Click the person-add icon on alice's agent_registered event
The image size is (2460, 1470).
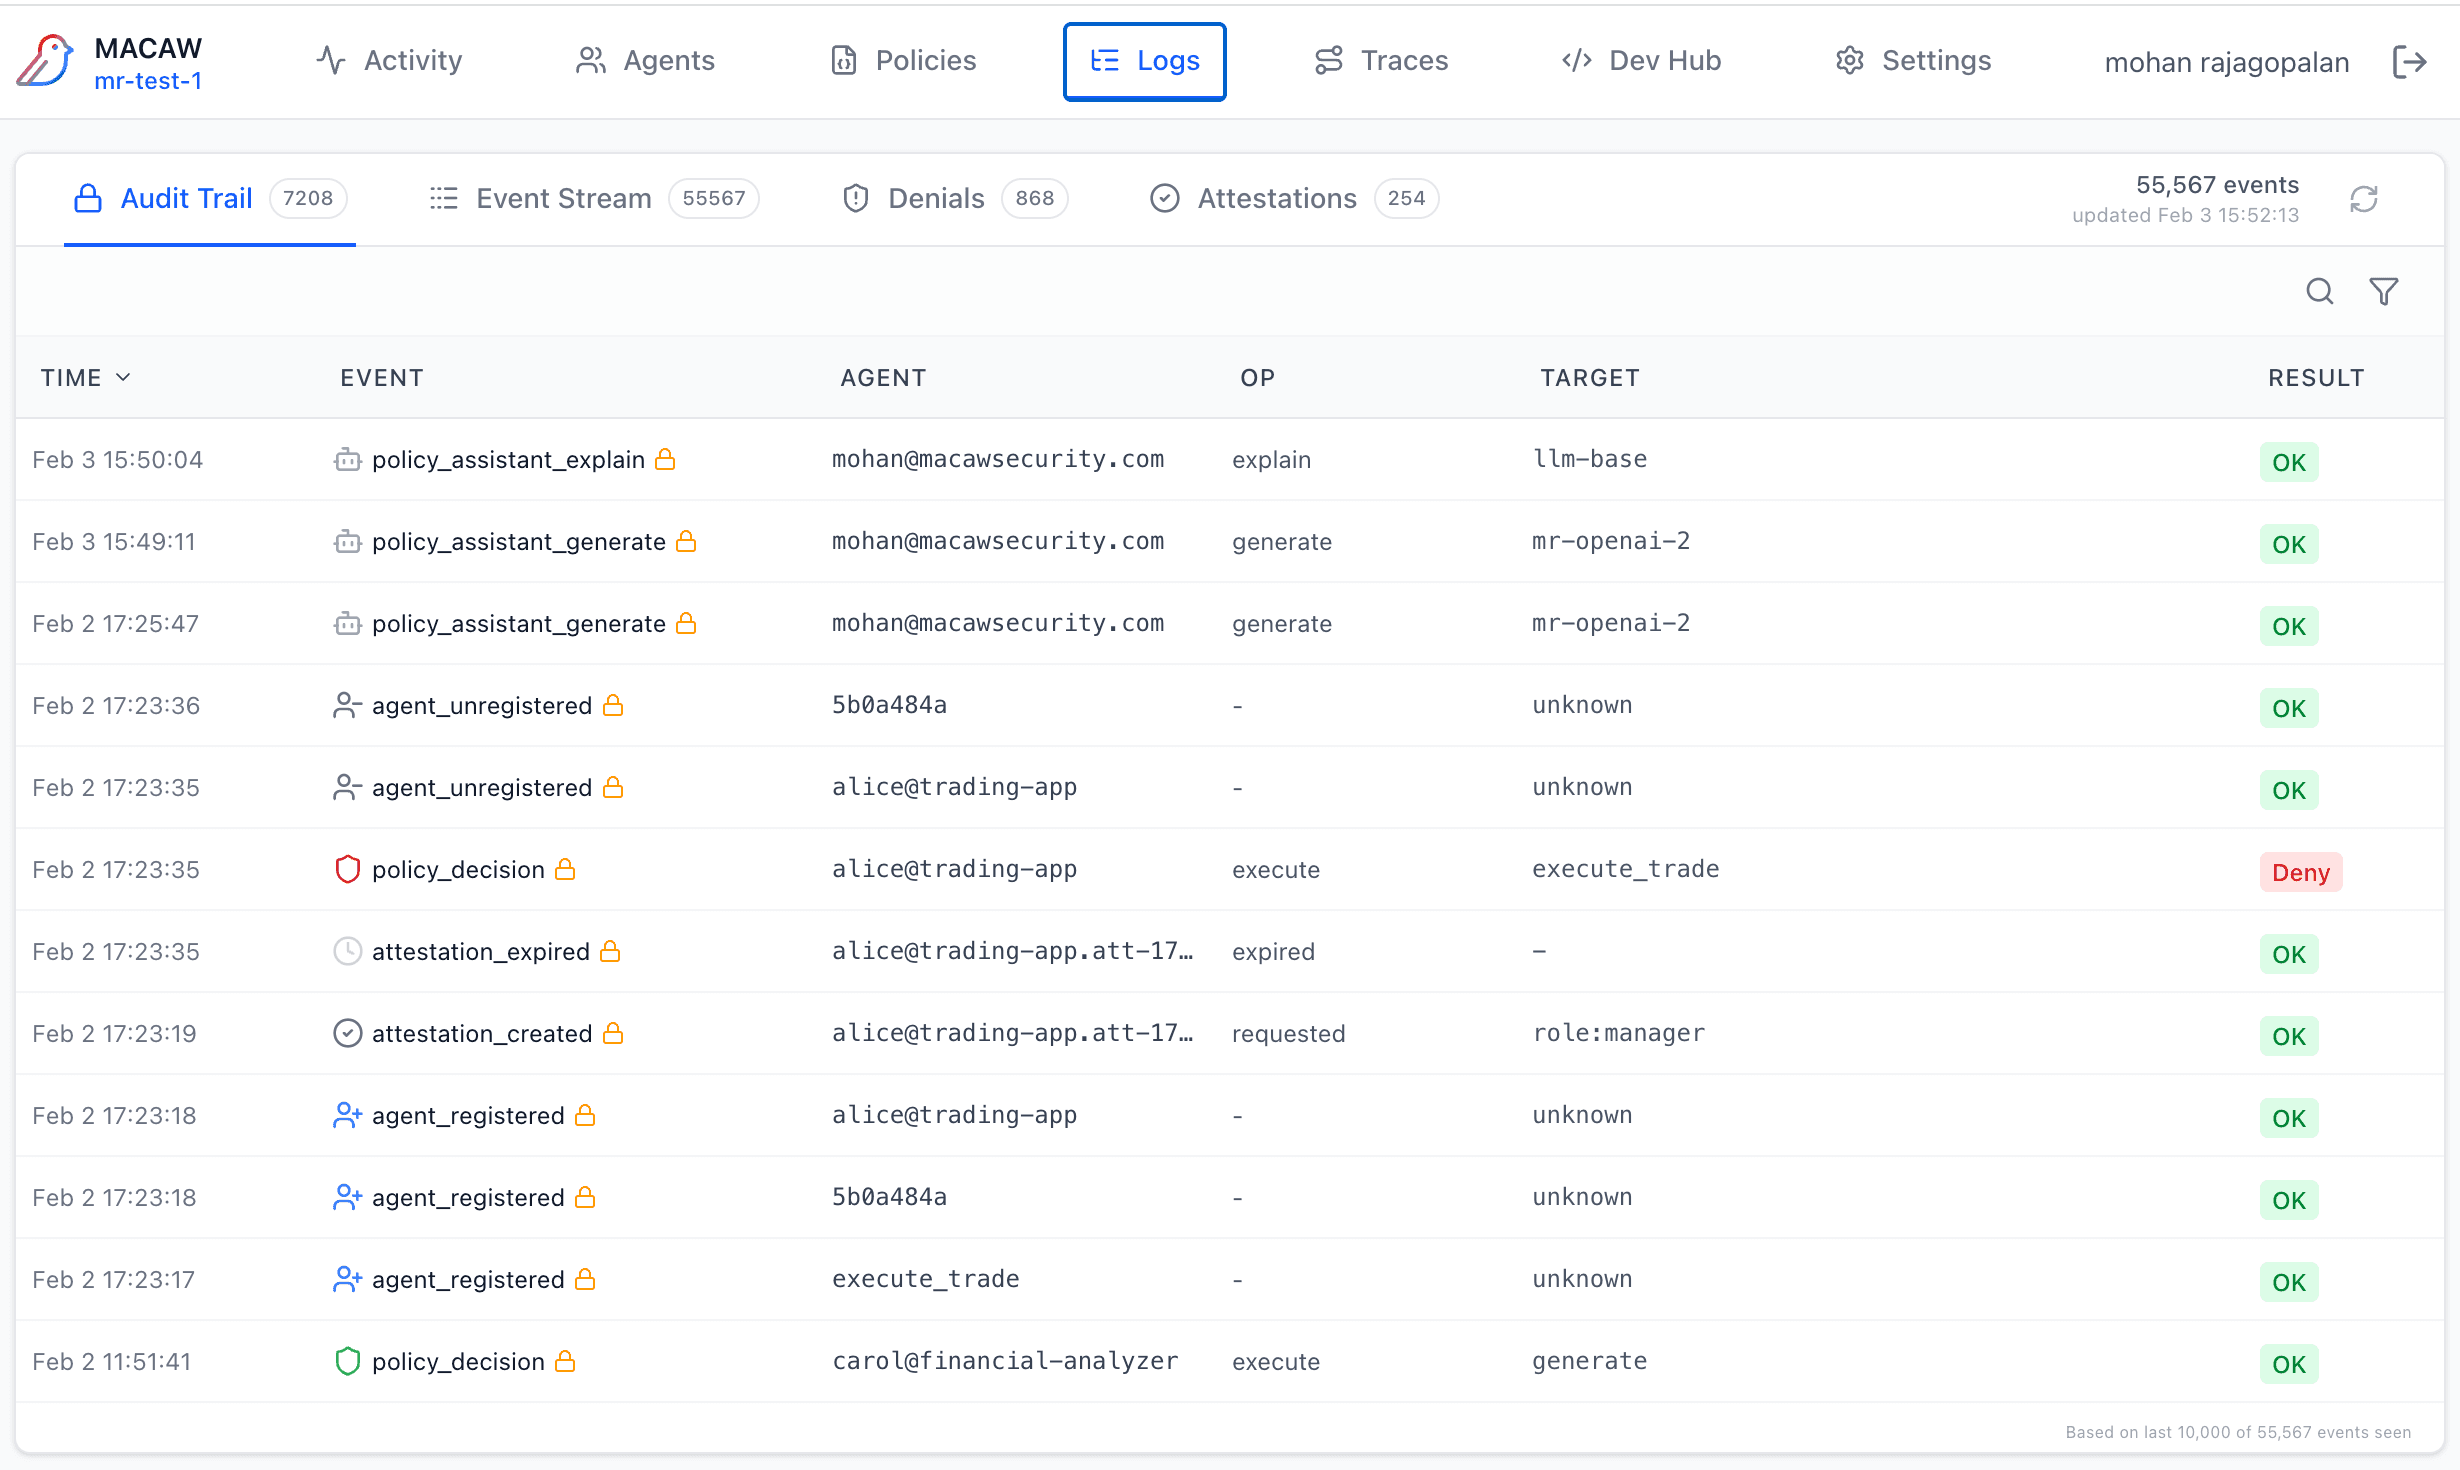tap(348, 1115)
